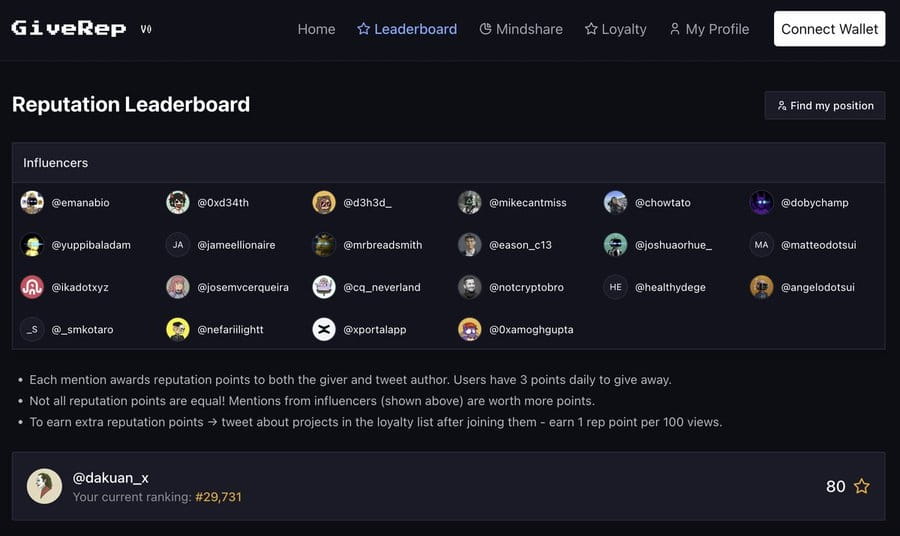This screenshot has width=900, height=536.
Task: Click the star icon beside Loyalty
Action: (x=591, y=29)
